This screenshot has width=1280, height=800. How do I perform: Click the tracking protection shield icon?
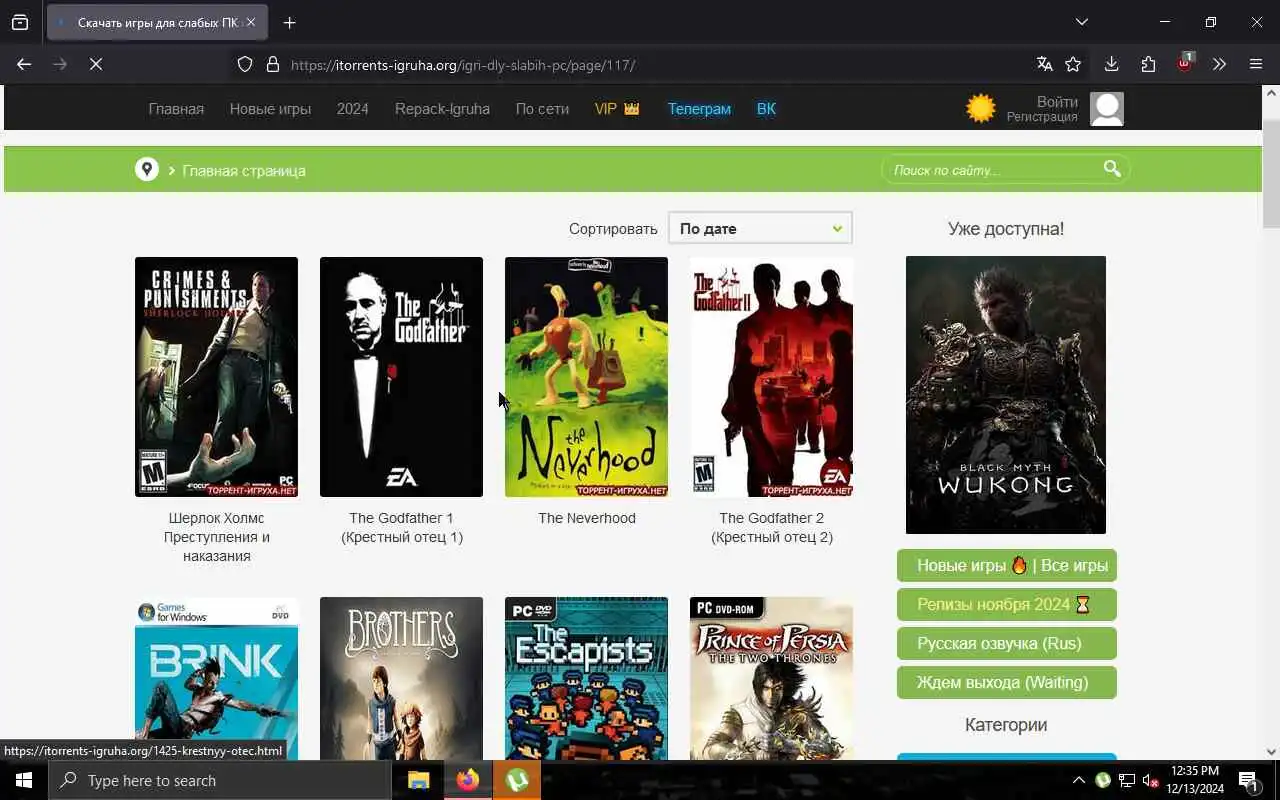coord(245,65)
